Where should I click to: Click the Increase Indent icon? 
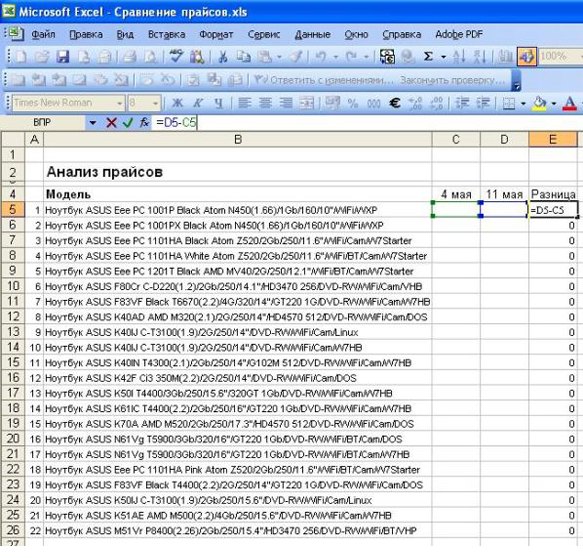click(x=483, y=103)
